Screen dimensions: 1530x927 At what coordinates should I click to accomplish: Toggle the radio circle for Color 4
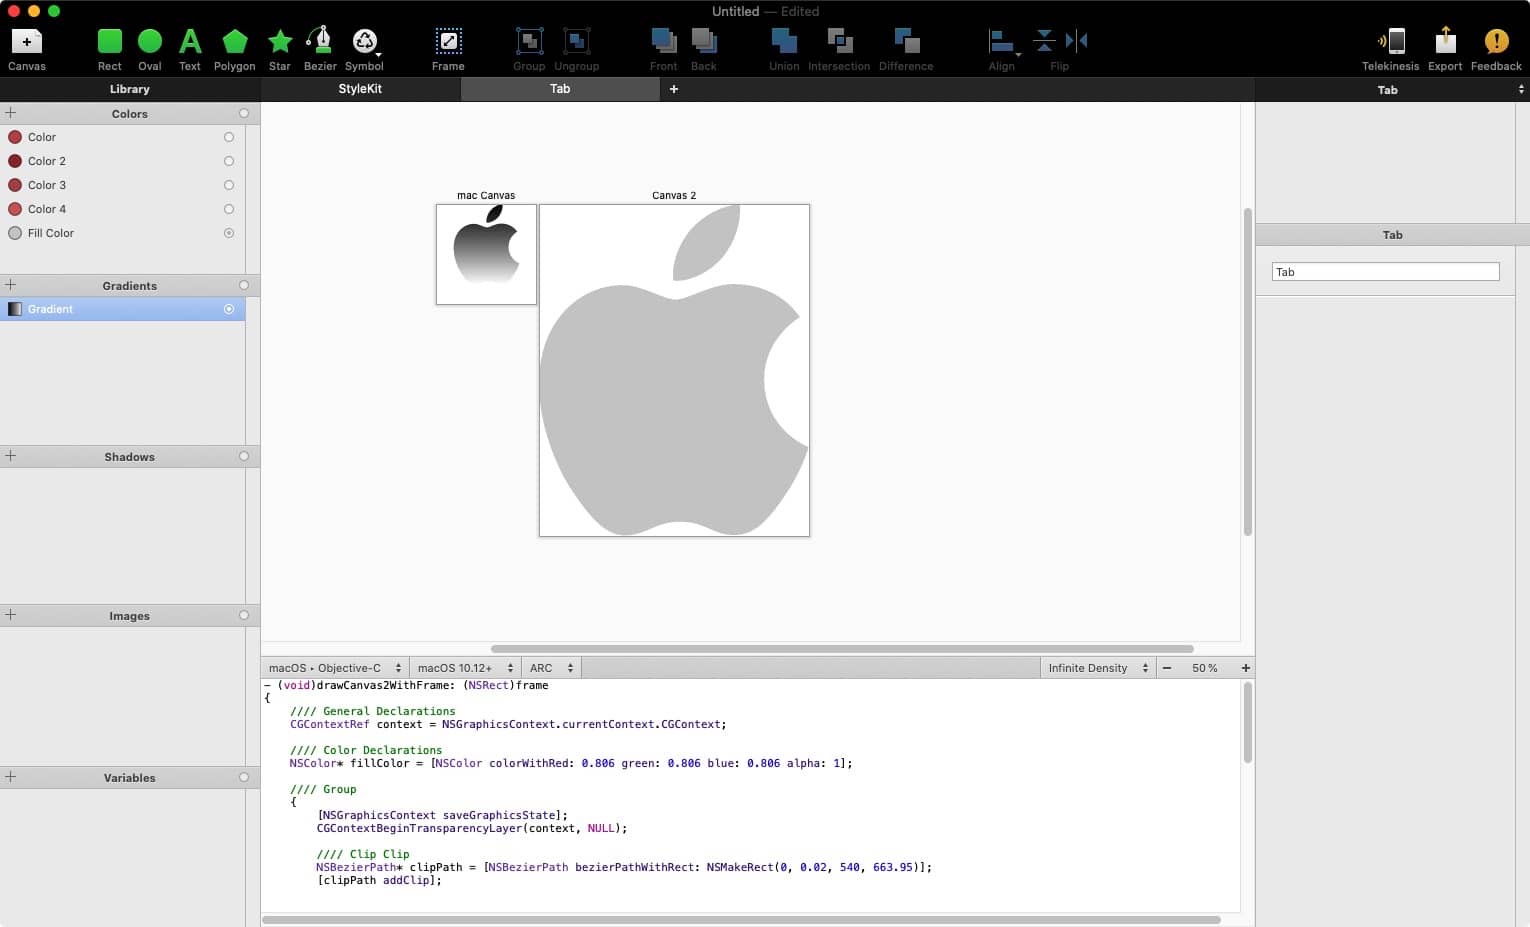[229, 209]
